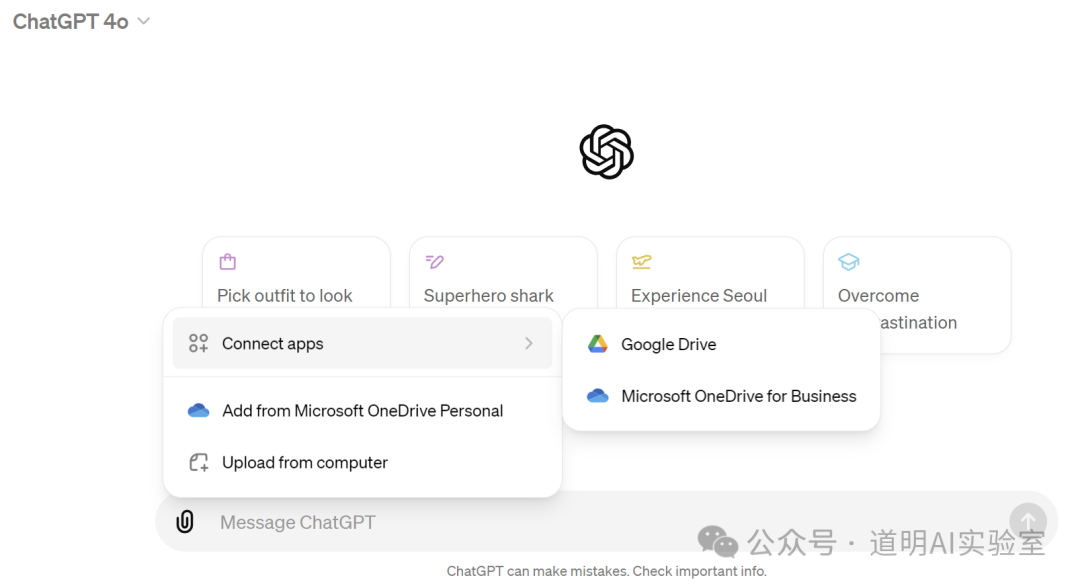This screenshot has width=1080, height=586.
Task: Click the graduation cap icon on card
Action: click(x=849, y=262)
